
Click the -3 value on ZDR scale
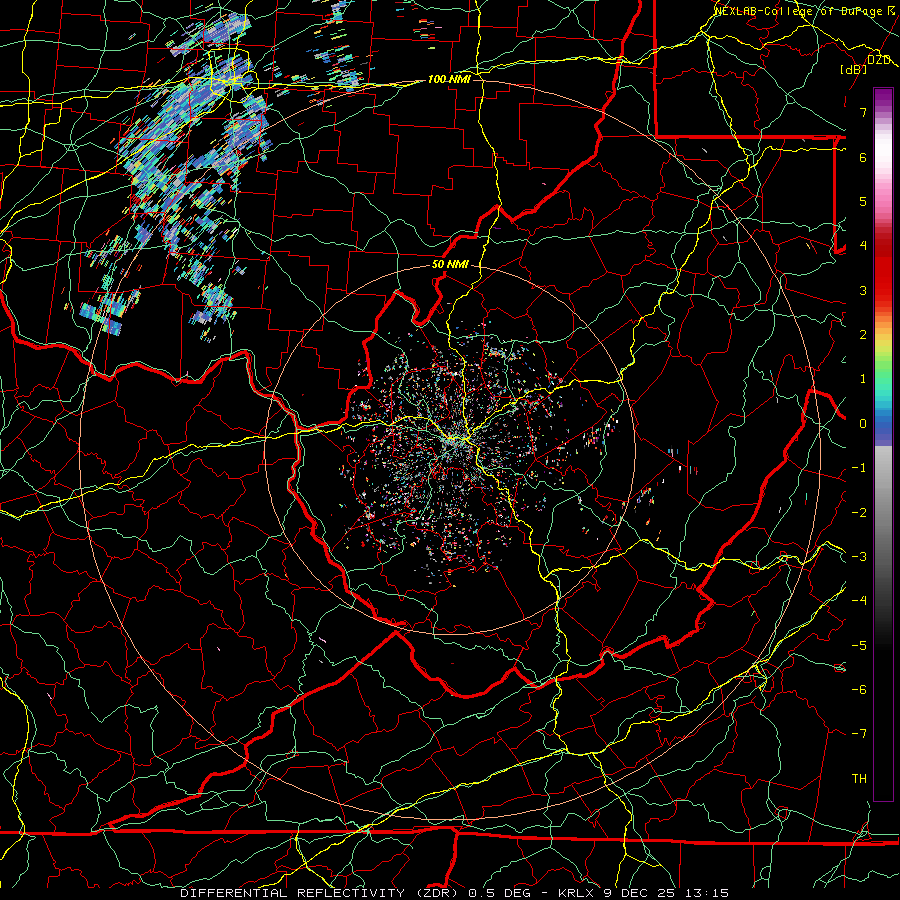(859, 557)
